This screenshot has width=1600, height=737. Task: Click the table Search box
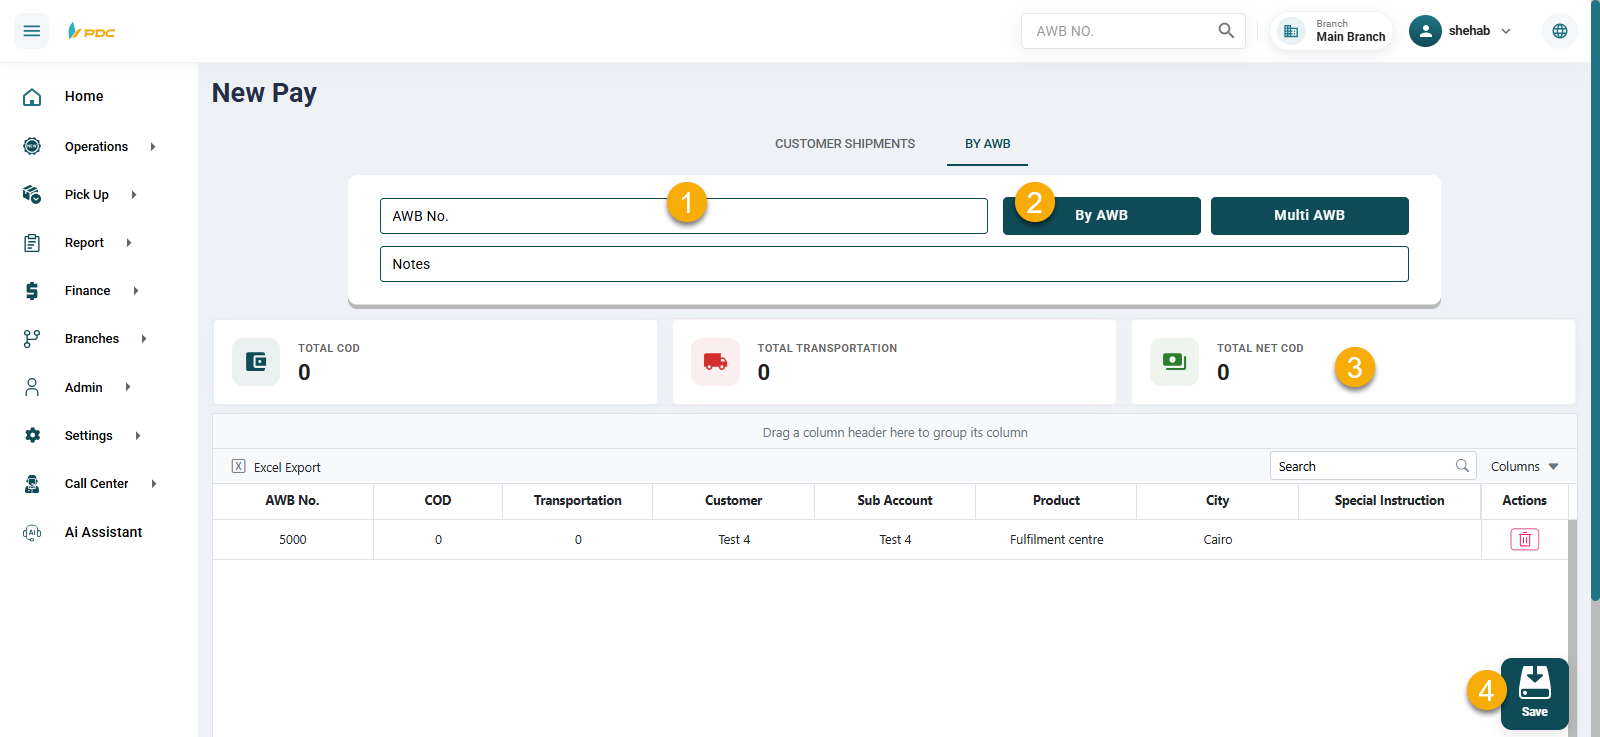click(1363, 467)
